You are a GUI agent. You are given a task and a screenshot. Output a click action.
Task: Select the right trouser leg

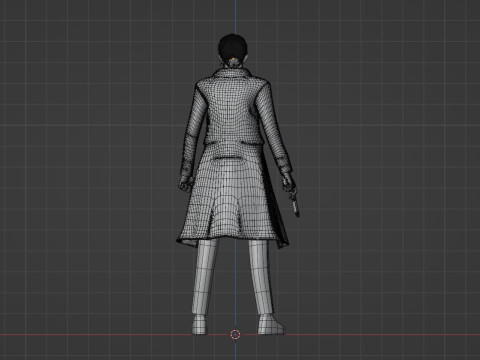[262, 277]
